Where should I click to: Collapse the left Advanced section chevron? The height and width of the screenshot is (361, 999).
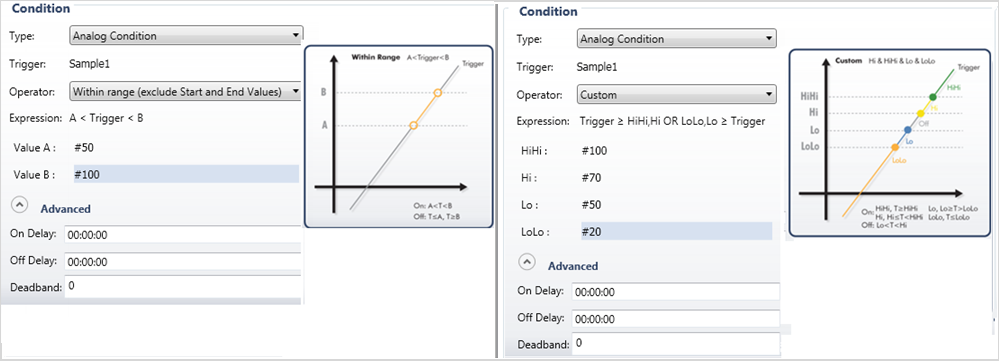click(20, 206)
